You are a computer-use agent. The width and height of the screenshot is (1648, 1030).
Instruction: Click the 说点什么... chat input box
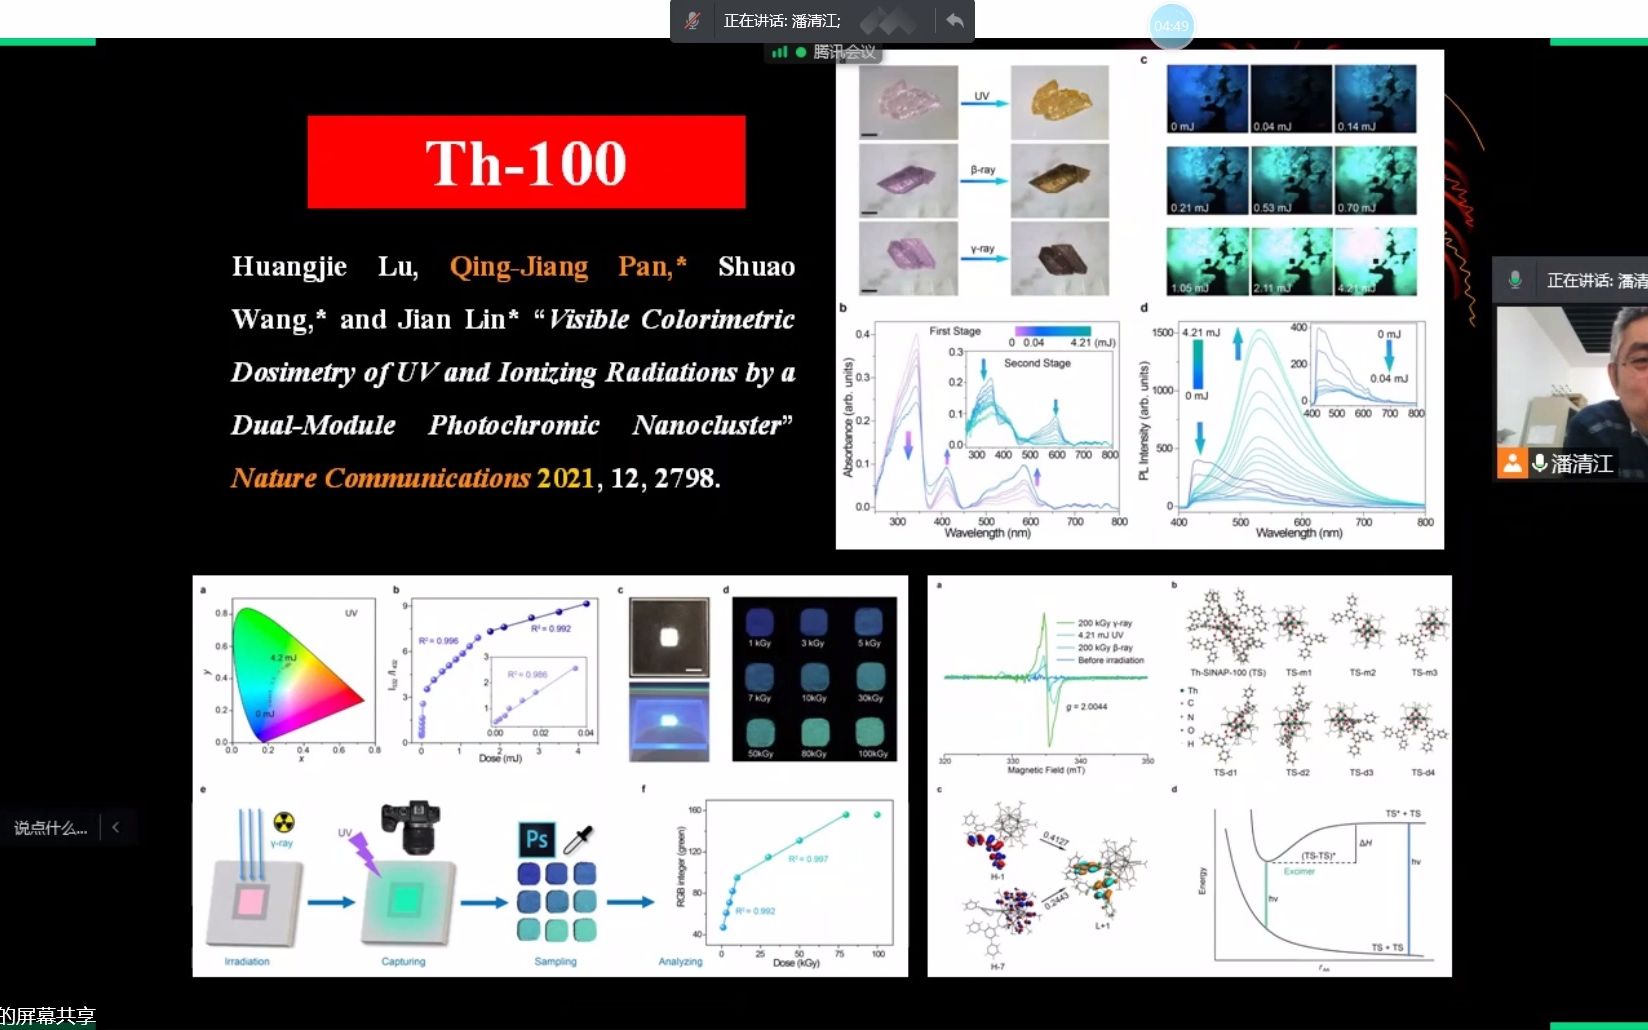tap(50, 828)
